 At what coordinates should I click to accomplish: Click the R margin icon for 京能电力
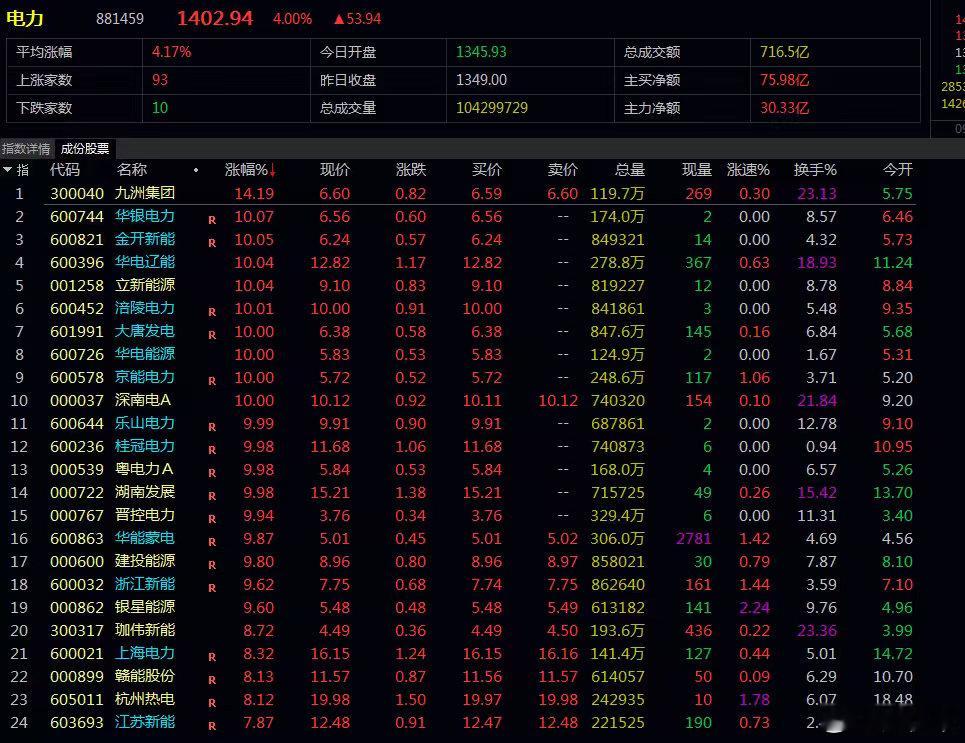tap(212, 380)
